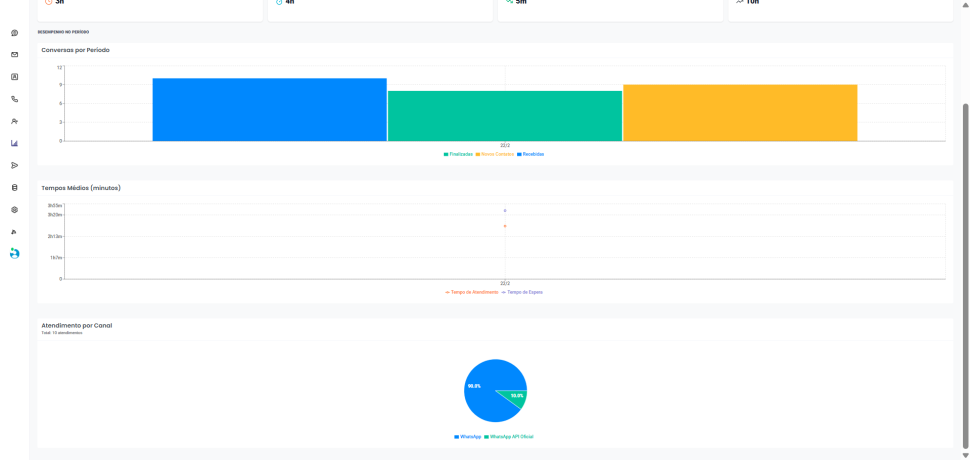The width and height of the screenshot is (970, 460).
Task: Open the chat conversations sidebar icon
Action: [14, 33]
